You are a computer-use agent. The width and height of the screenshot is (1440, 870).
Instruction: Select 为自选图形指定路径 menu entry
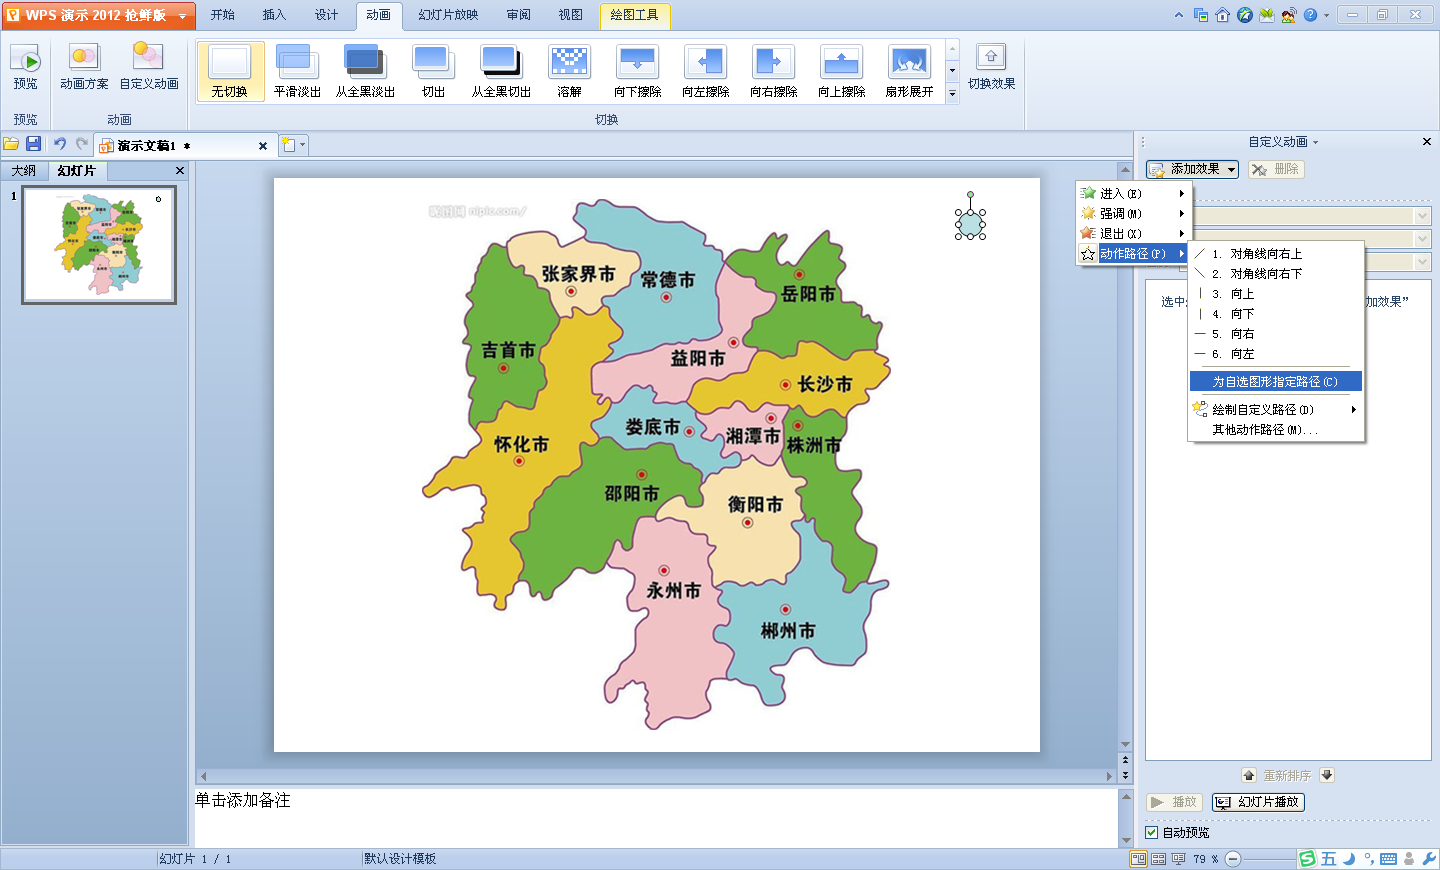(x=1275, y=381)
